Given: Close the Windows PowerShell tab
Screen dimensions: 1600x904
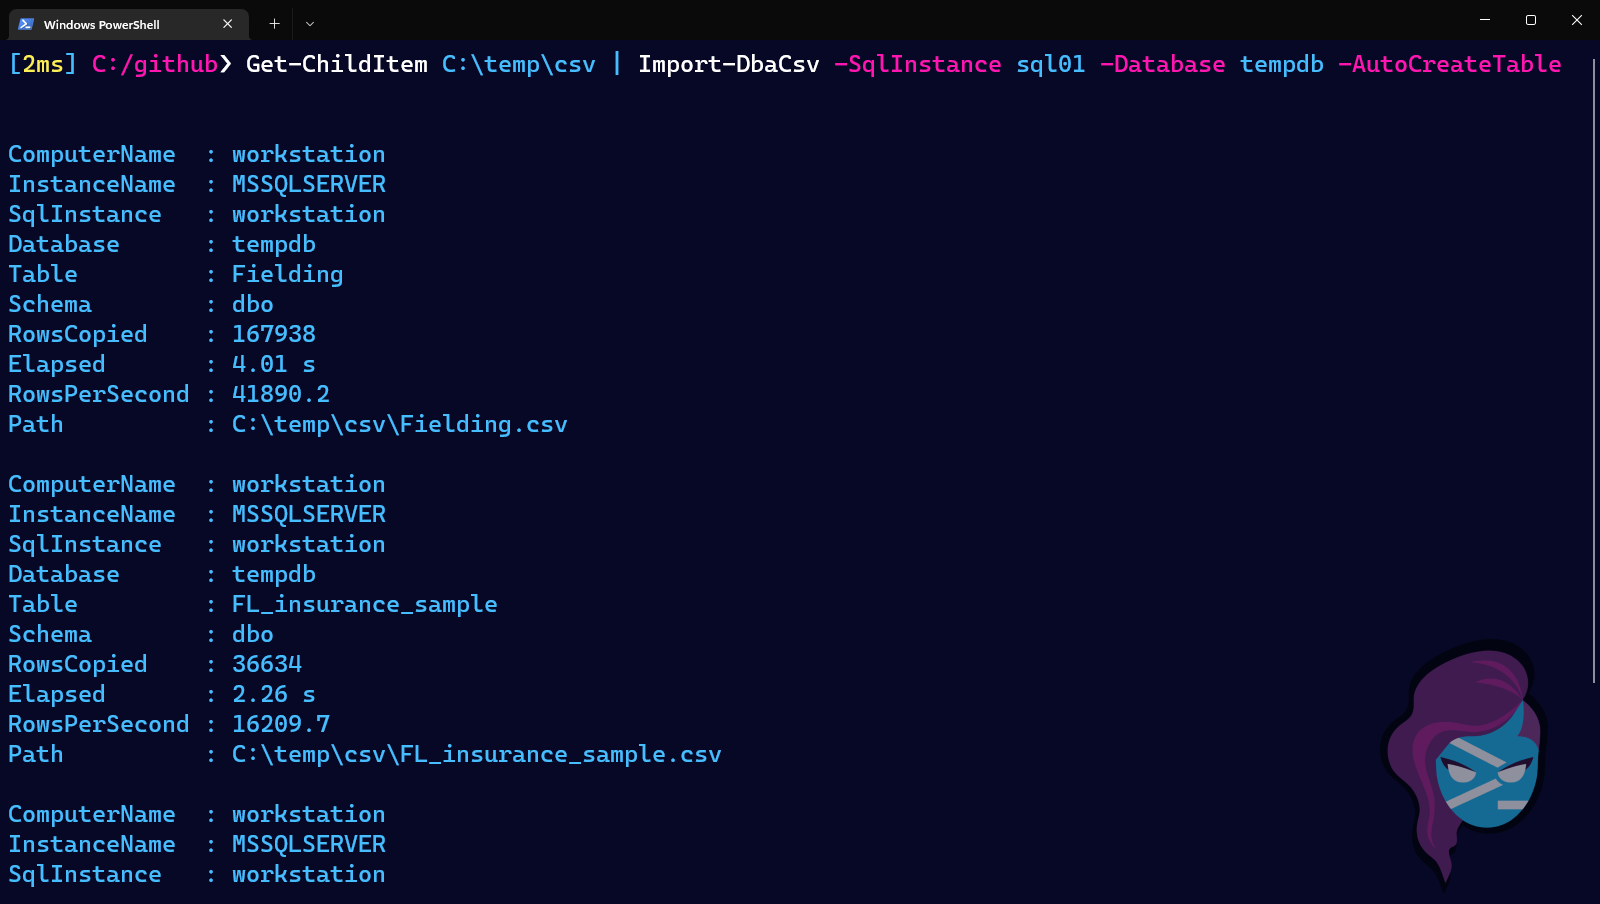Looking at the screenshot, I should [228, 24].
